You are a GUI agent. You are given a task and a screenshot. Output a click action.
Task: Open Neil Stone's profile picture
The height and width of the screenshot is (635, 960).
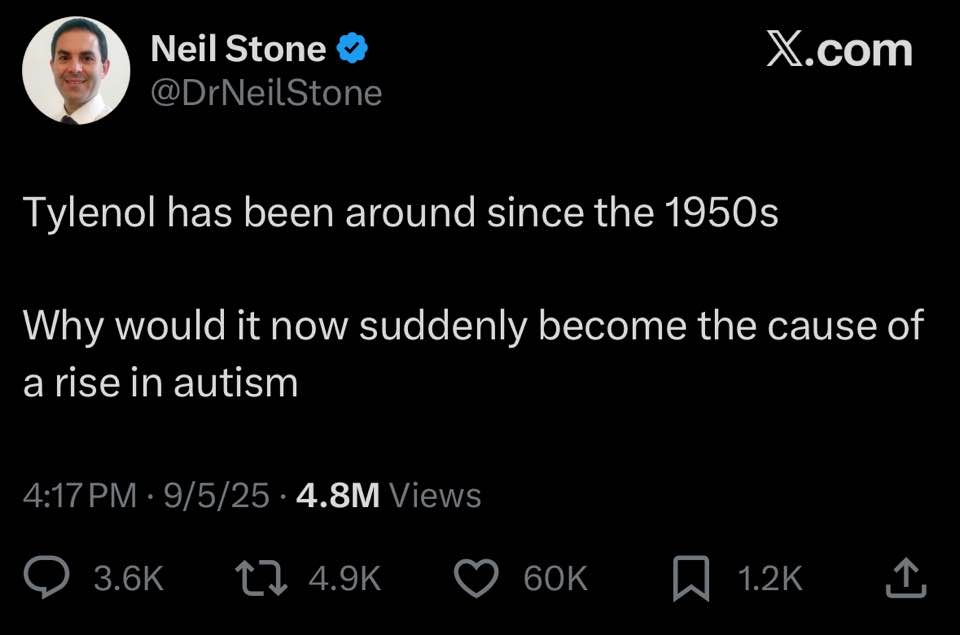[76, 70]
